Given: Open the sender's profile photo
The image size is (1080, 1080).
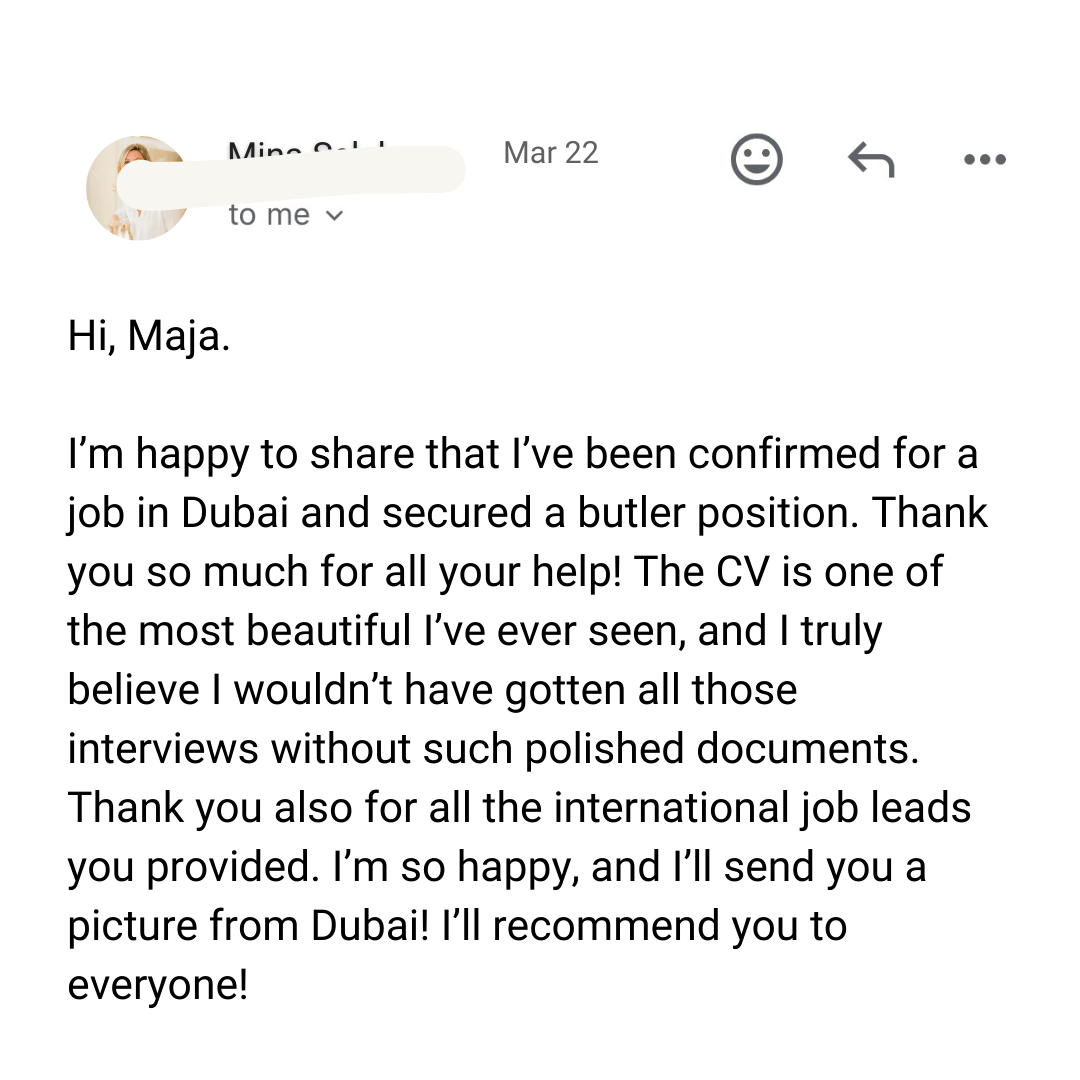Looking at the screenshot, I should (137, 188).
